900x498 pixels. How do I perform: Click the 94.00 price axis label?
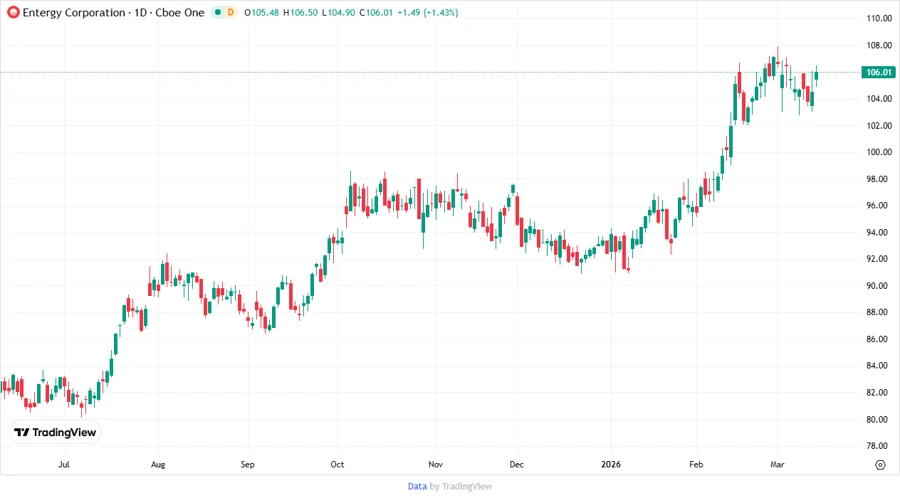click(x=879, y=232)
